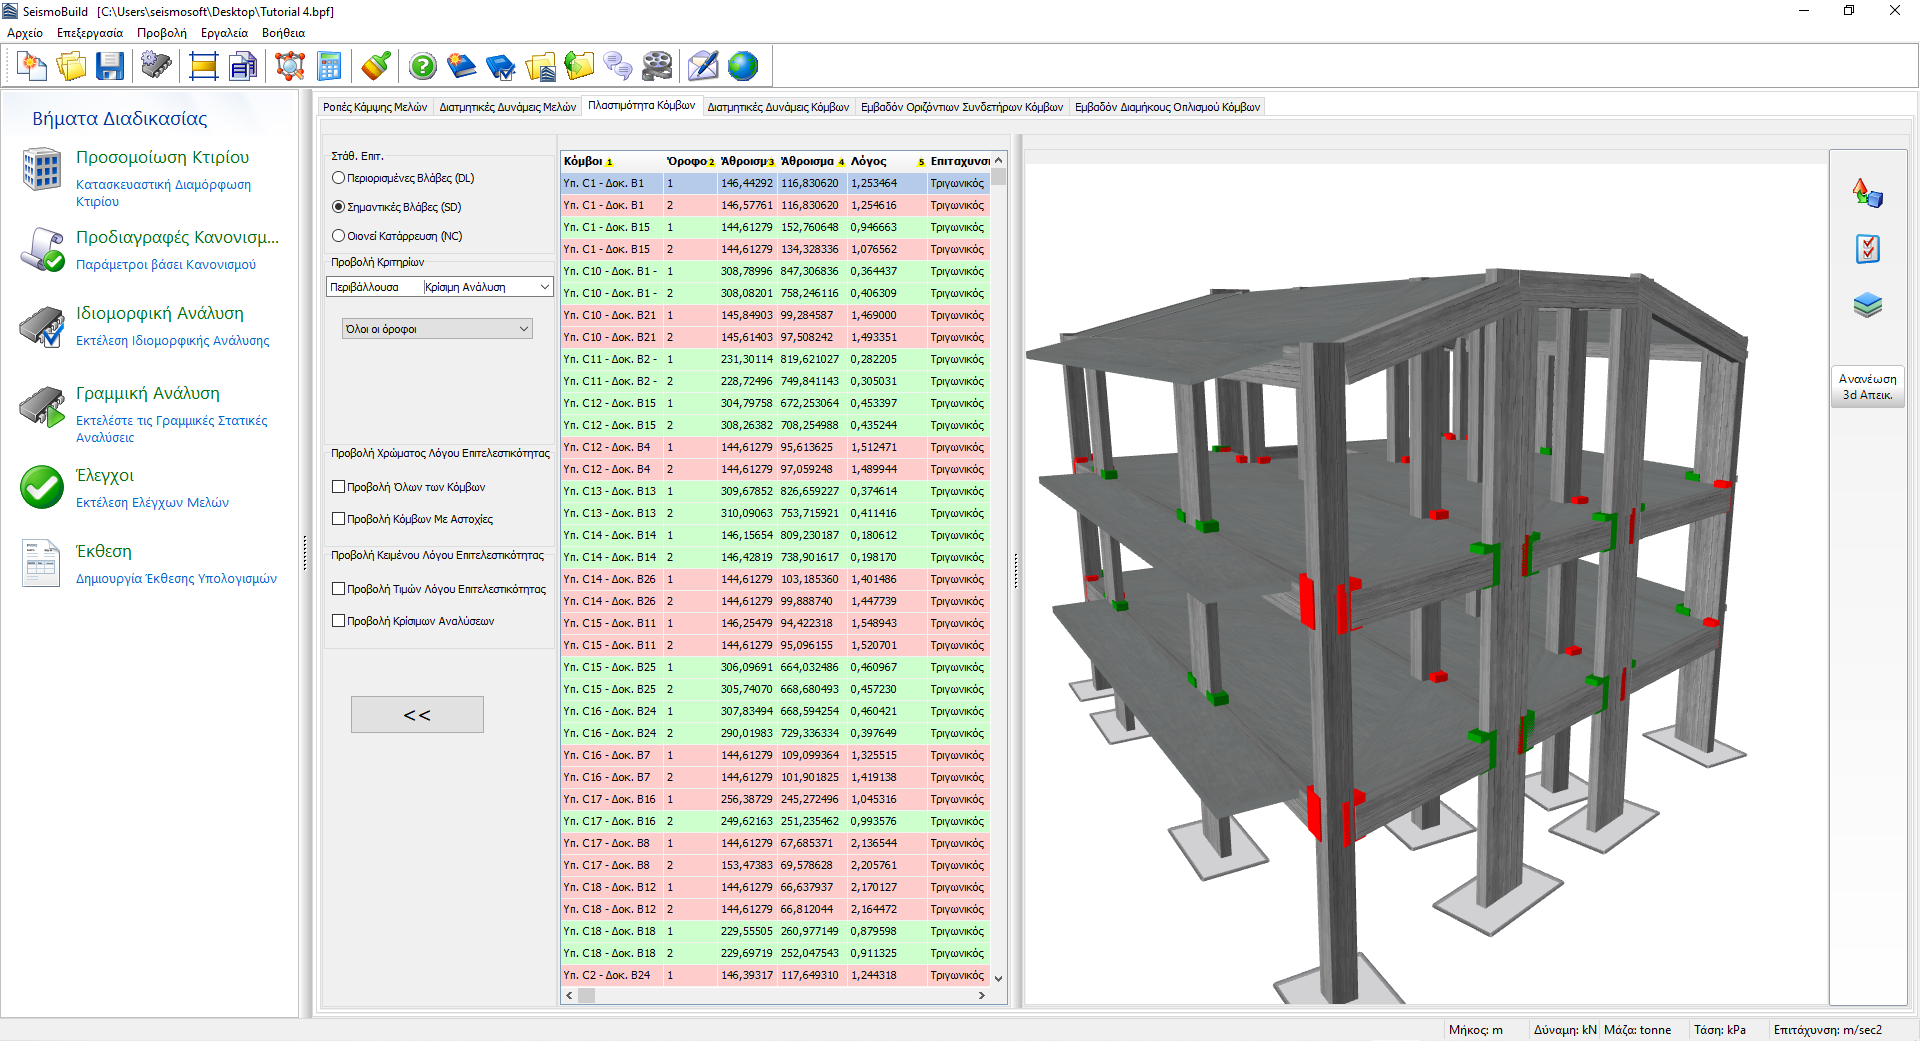Select the Περιορισμένες Βλάβες (DL) radio button
1920x1041 pixels.
point(339,178)
